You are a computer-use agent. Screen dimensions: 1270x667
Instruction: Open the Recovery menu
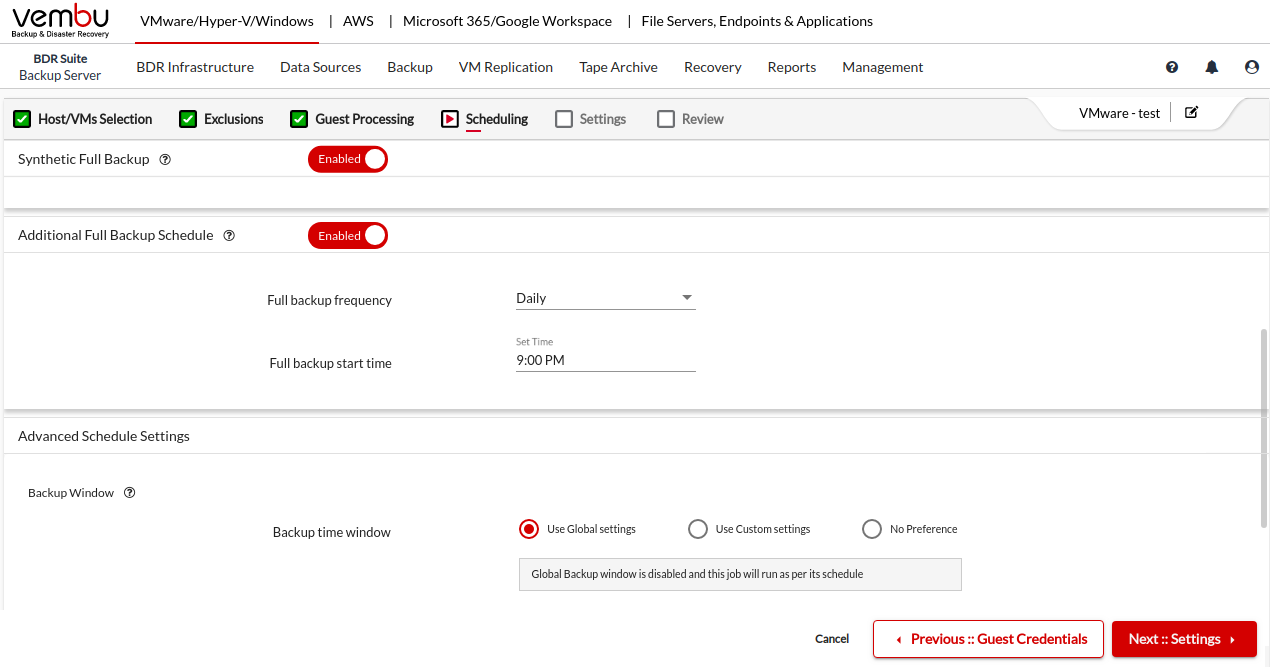pyautogui.click(x=712, y=67)
